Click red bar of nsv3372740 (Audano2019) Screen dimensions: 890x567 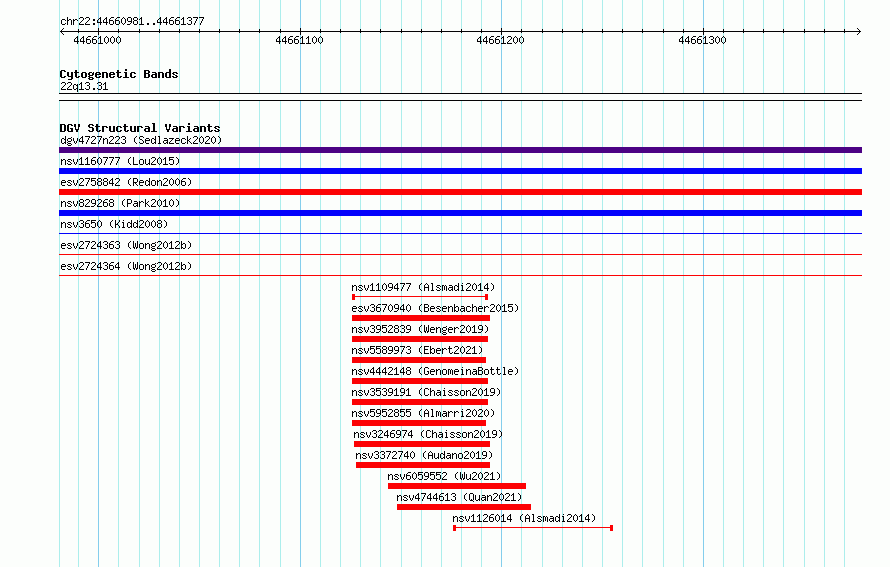click(x=423, y=465)
